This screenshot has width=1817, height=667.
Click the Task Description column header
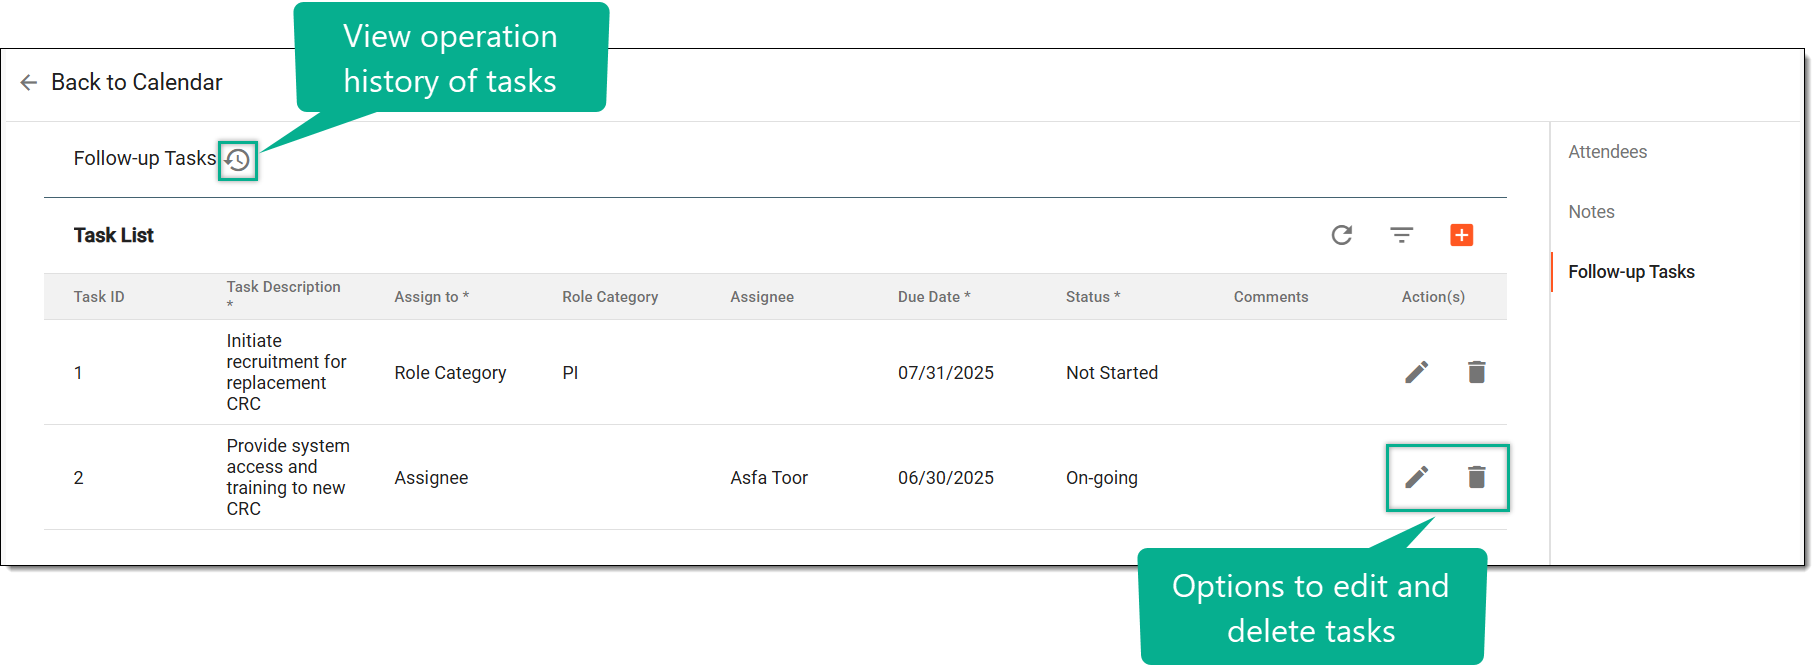(284, 295)
